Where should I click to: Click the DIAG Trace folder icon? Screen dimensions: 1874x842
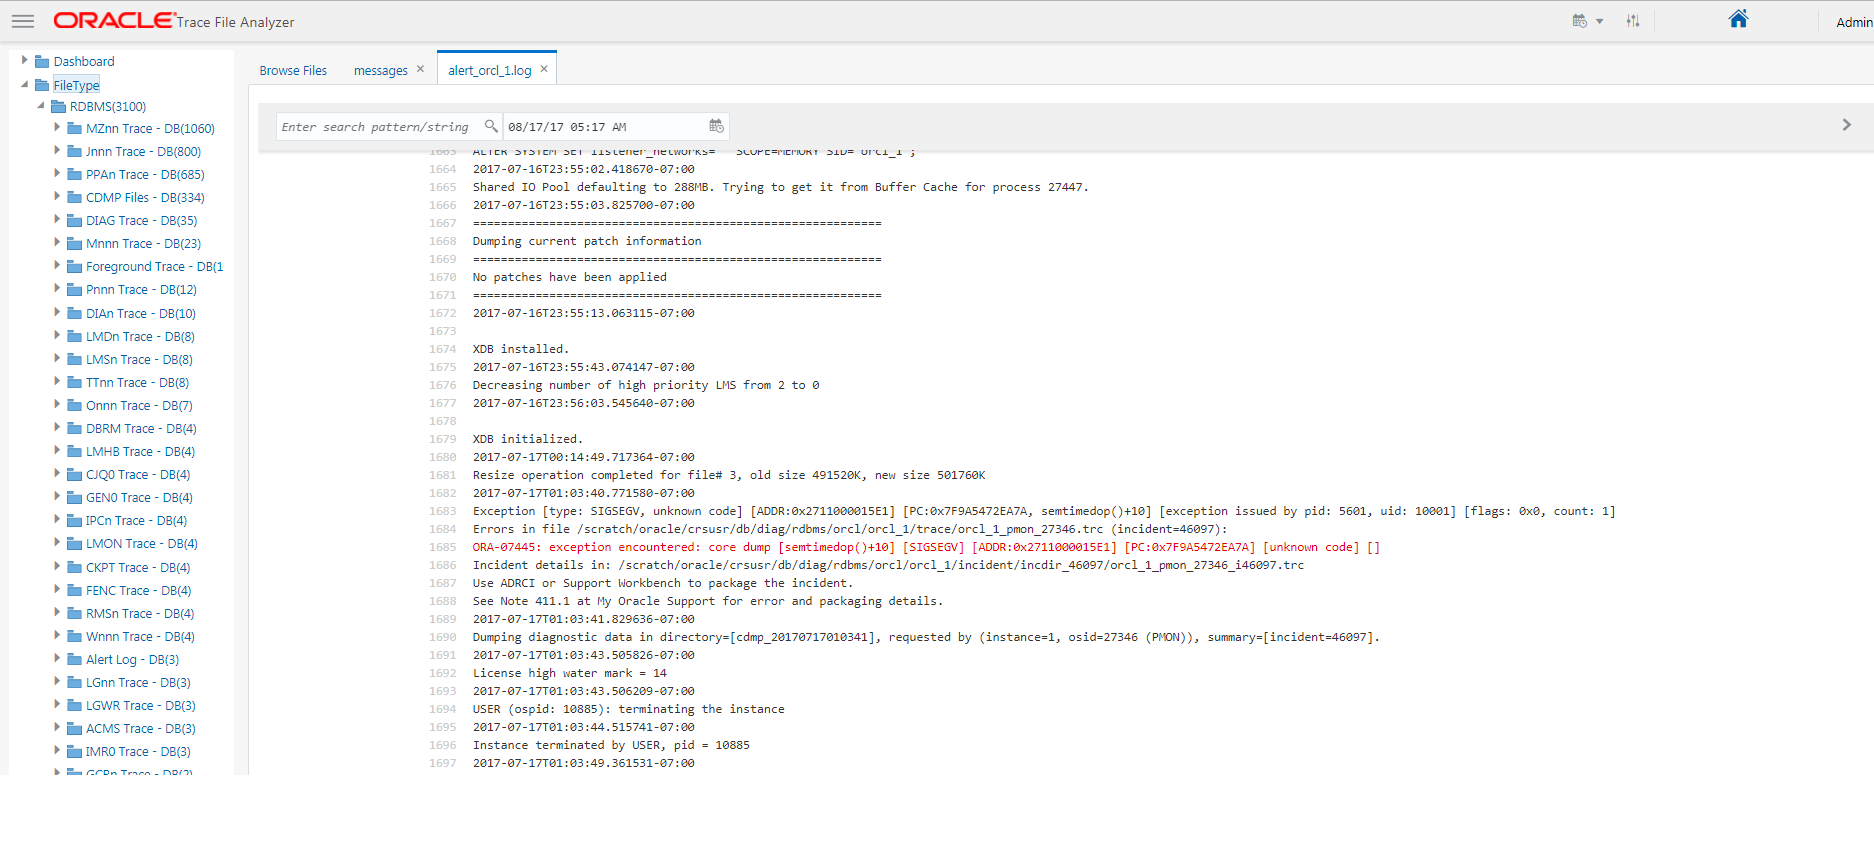coord(74,220)
